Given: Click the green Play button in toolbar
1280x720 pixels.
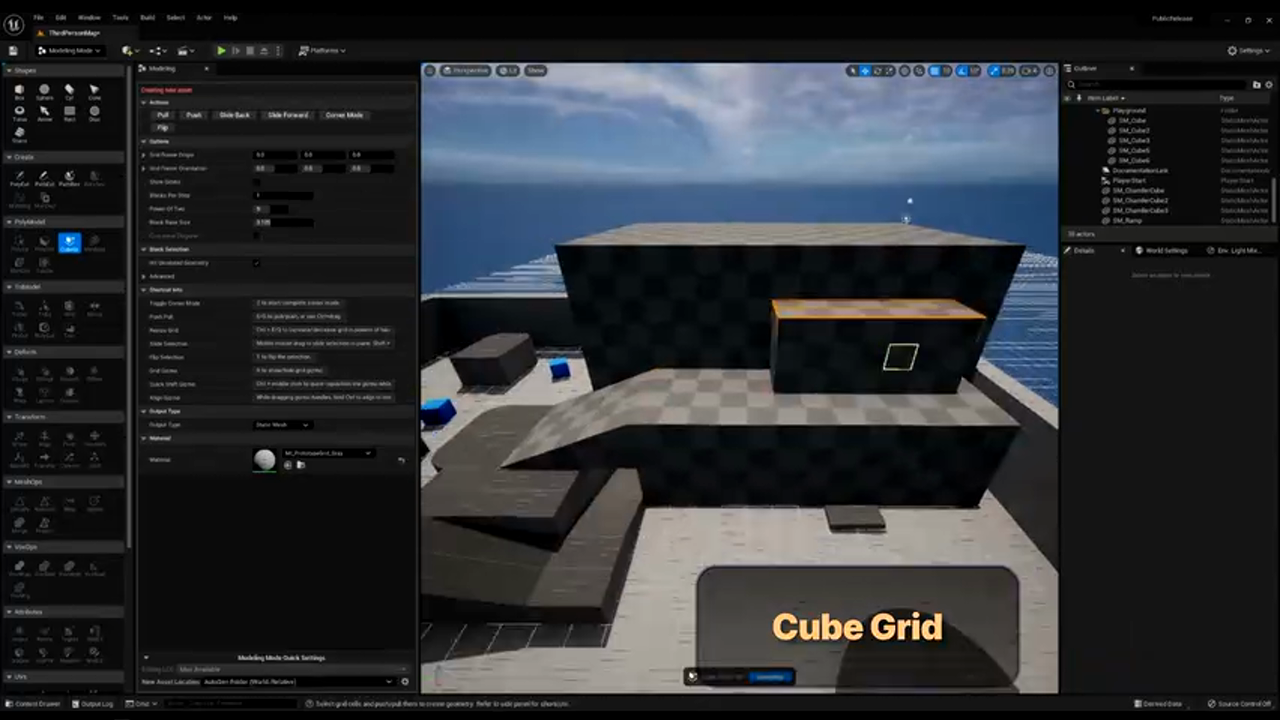Looking at the screenshot, I should click(221, 50).
